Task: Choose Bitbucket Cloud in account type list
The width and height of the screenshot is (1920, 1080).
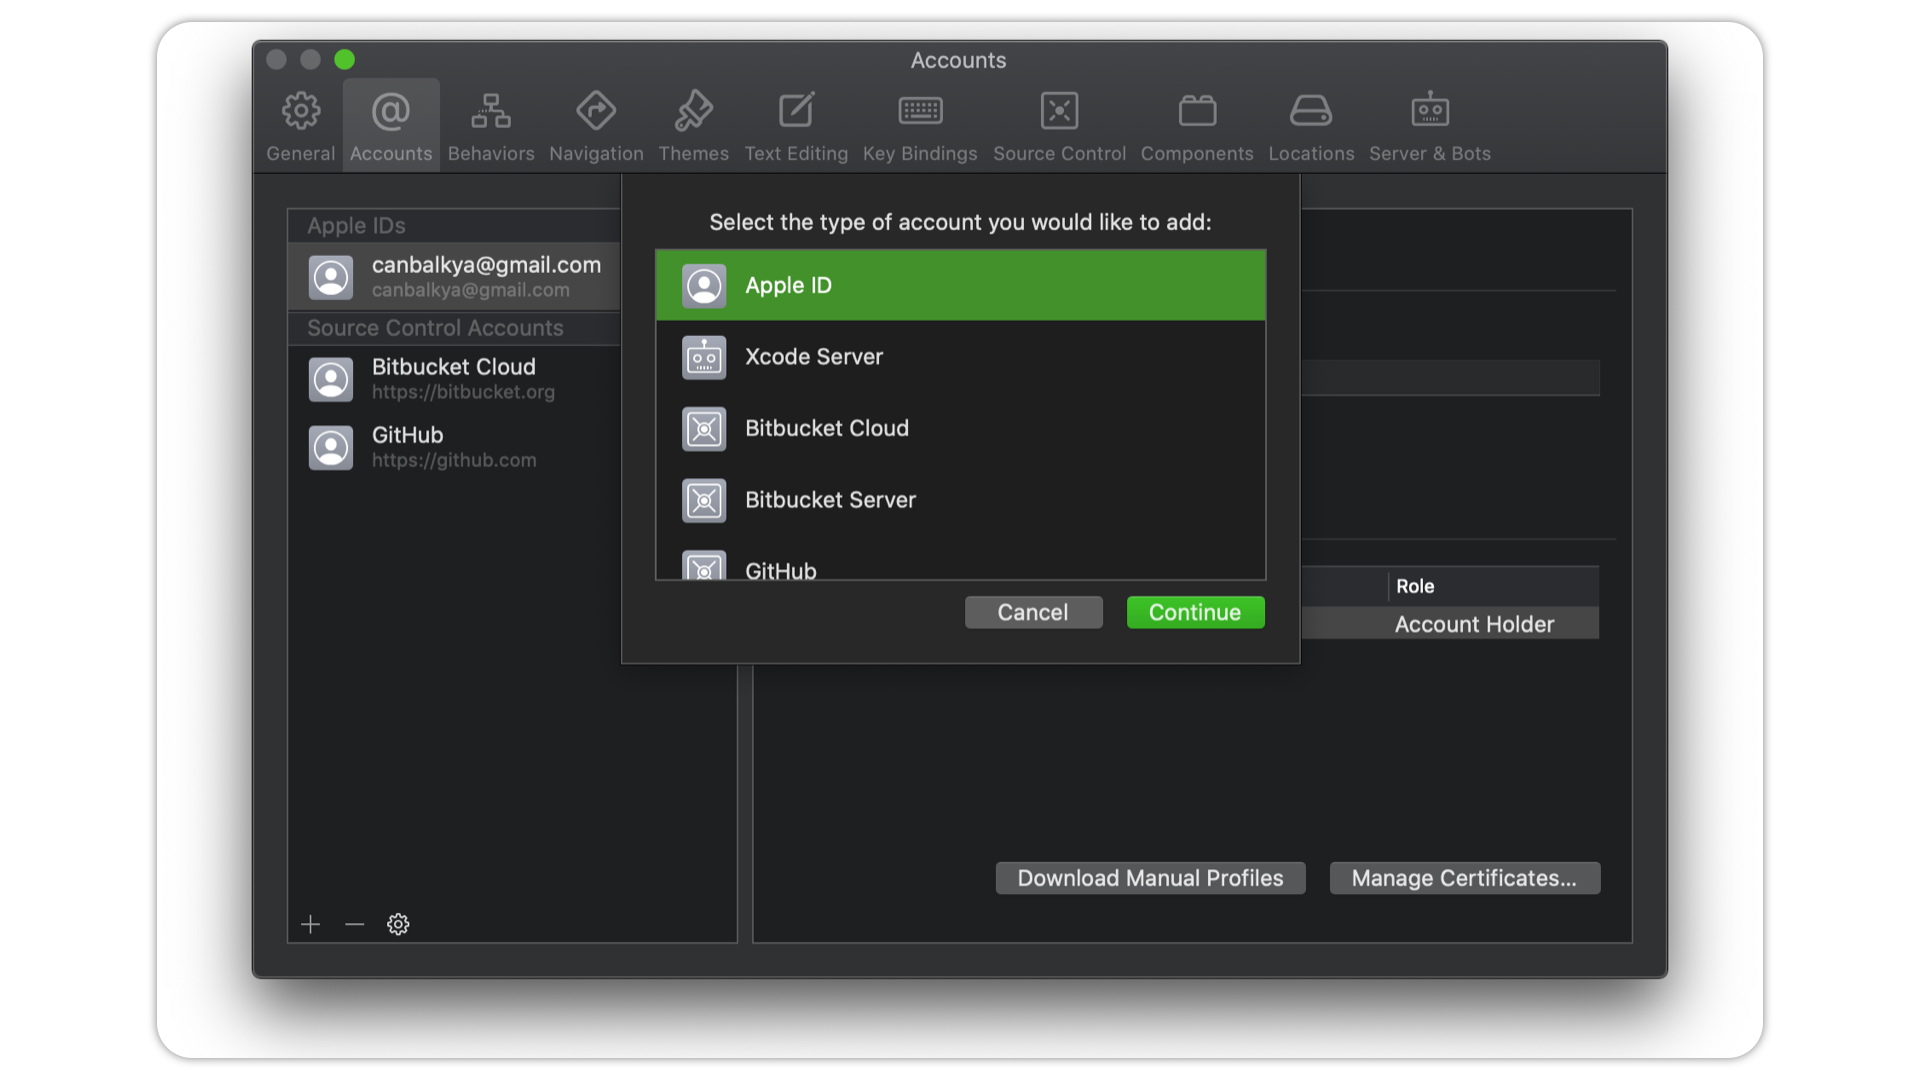Action: (961, 429)
